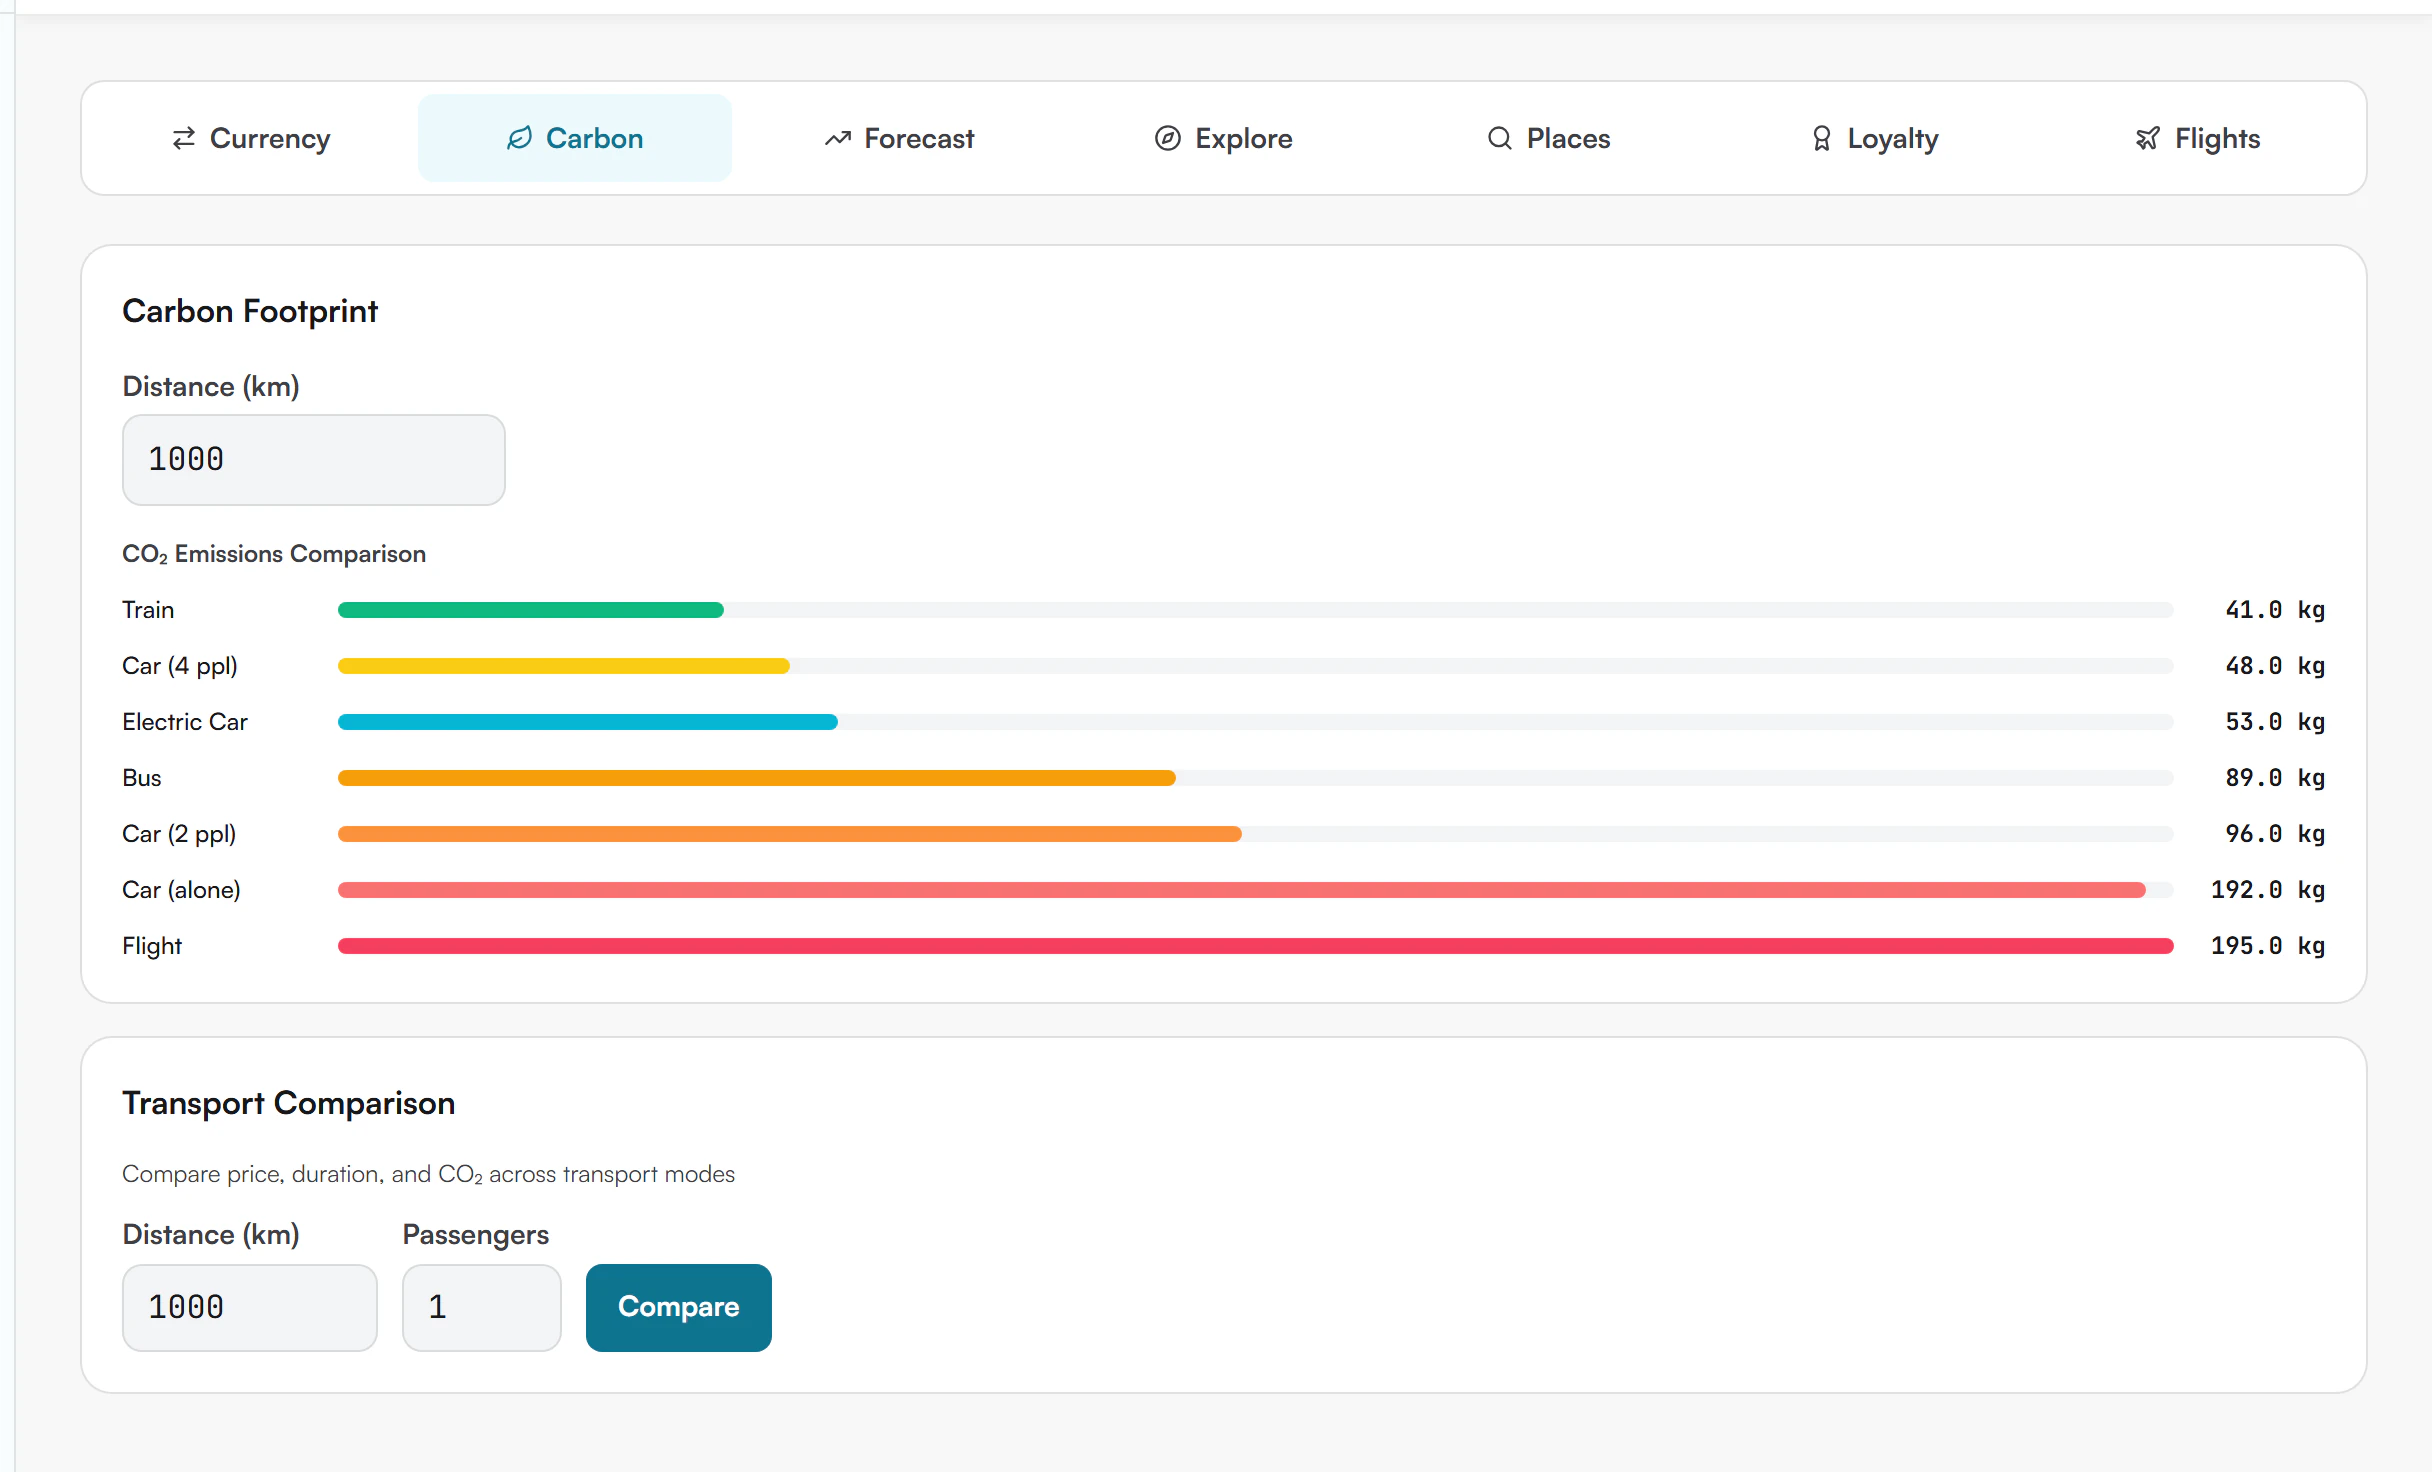The height and width of the screenshot is (1472, 2432).
Task: Switch to the Currency tab
Action: pos(250,138)
